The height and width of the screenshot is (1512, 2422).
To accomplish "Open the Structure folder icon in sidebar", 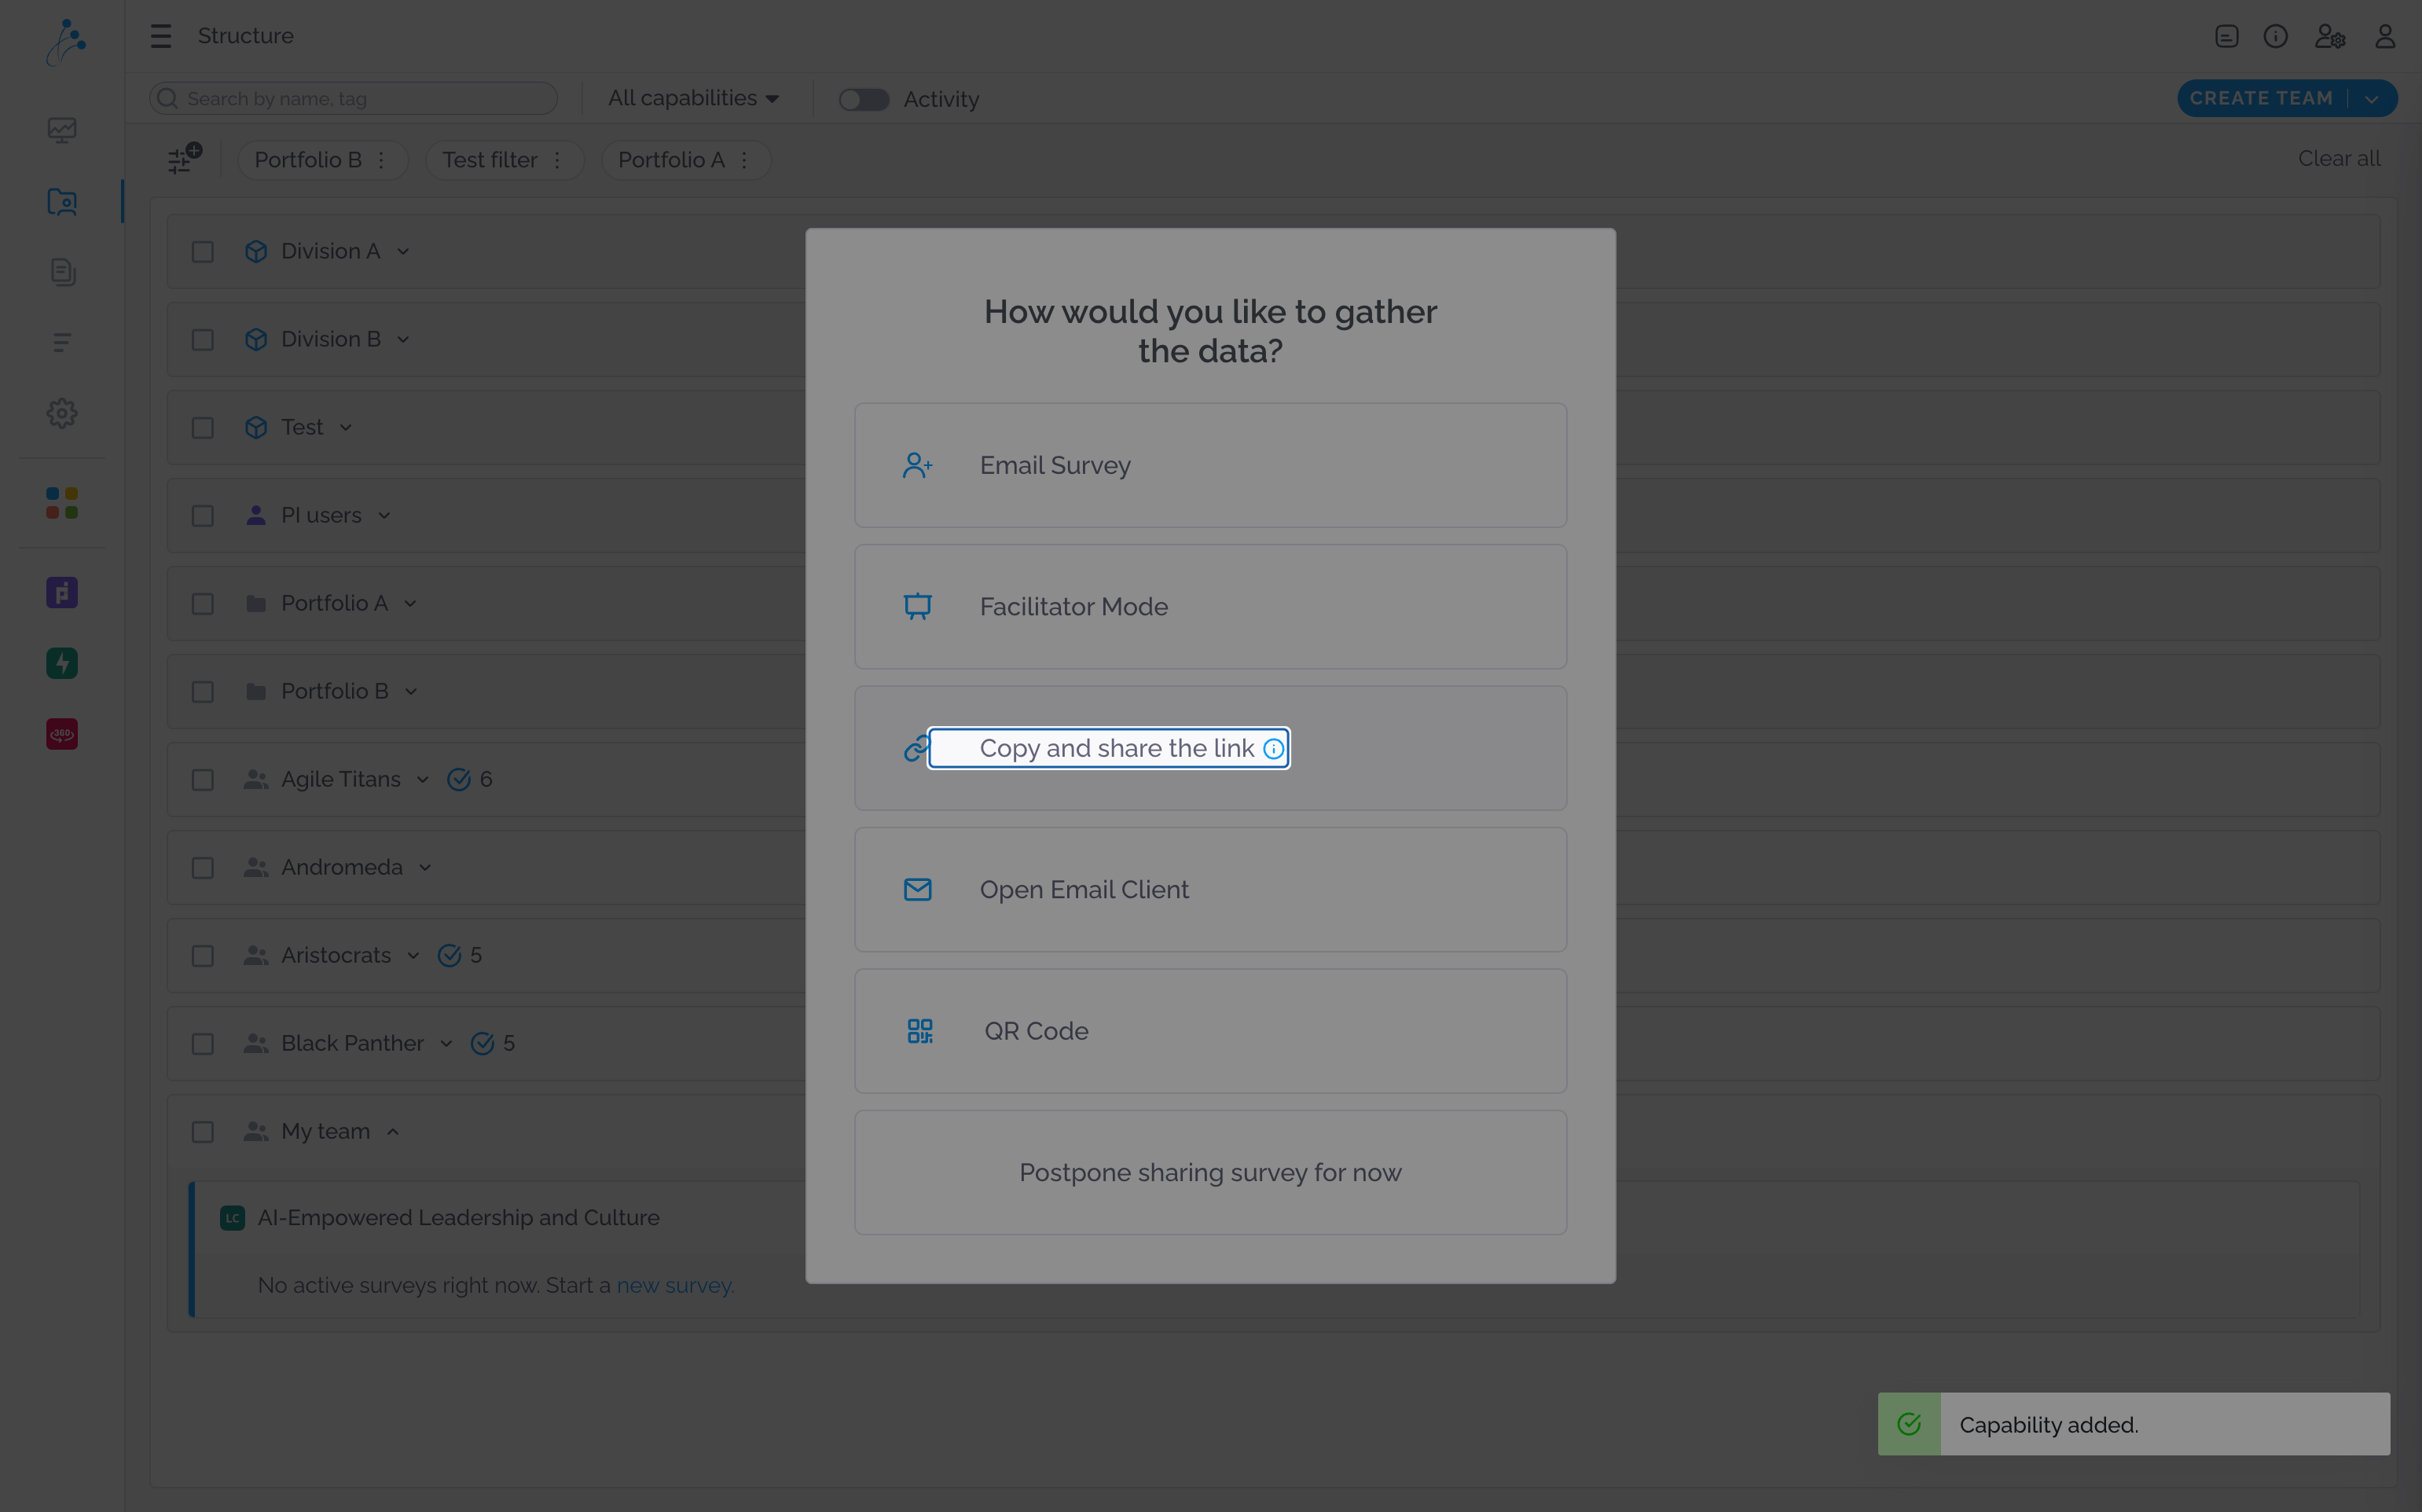I will [x=62, y=201].
